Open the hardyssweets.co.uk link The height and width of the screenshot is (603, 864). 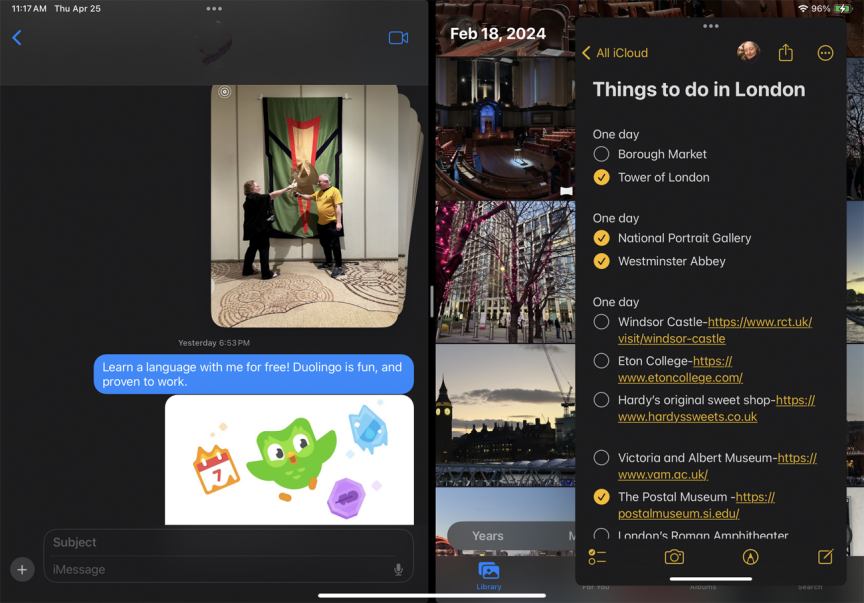[x=716, y=408]
